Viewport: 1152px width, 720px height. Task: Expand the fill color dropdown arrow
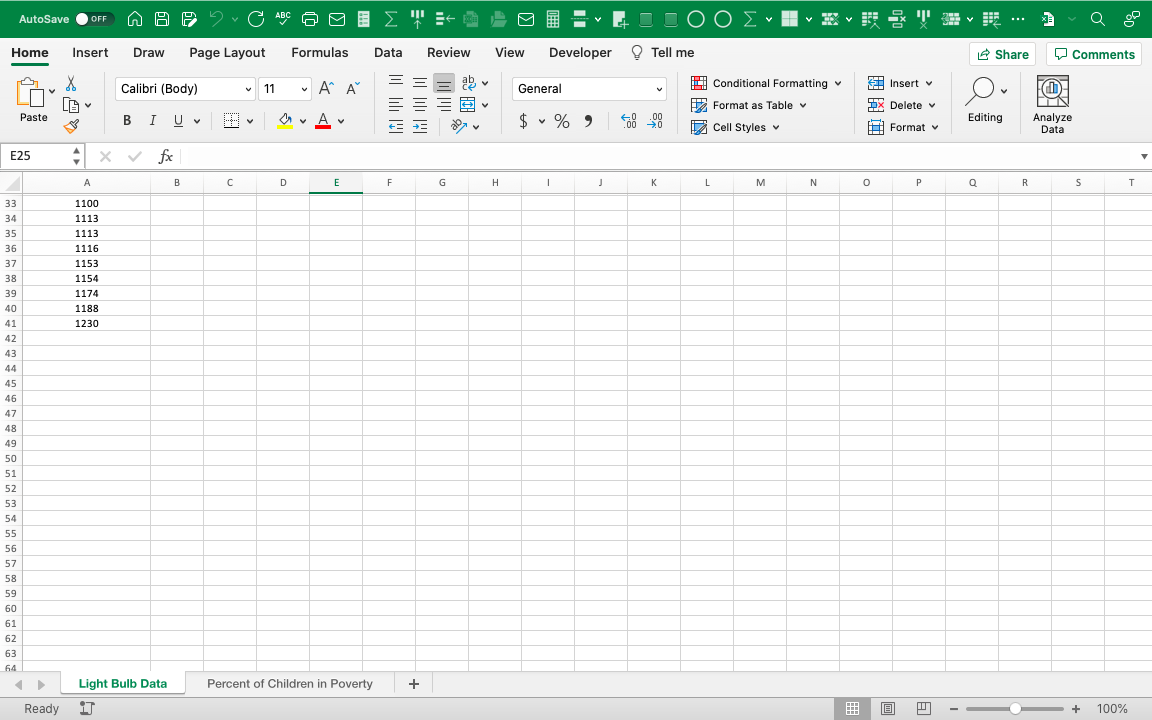[x=303, y=121]
